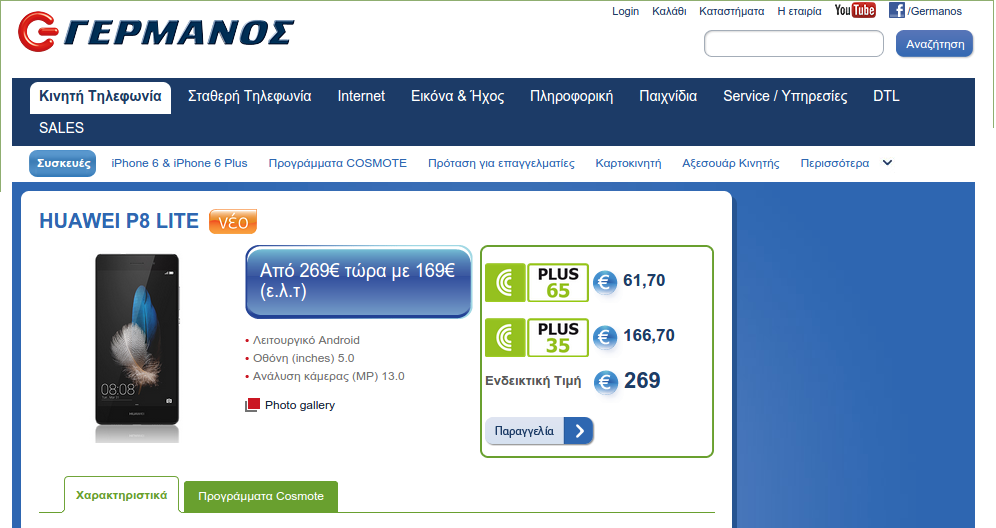
Task: Open the Internet menu
Action: tap(361, 96)
